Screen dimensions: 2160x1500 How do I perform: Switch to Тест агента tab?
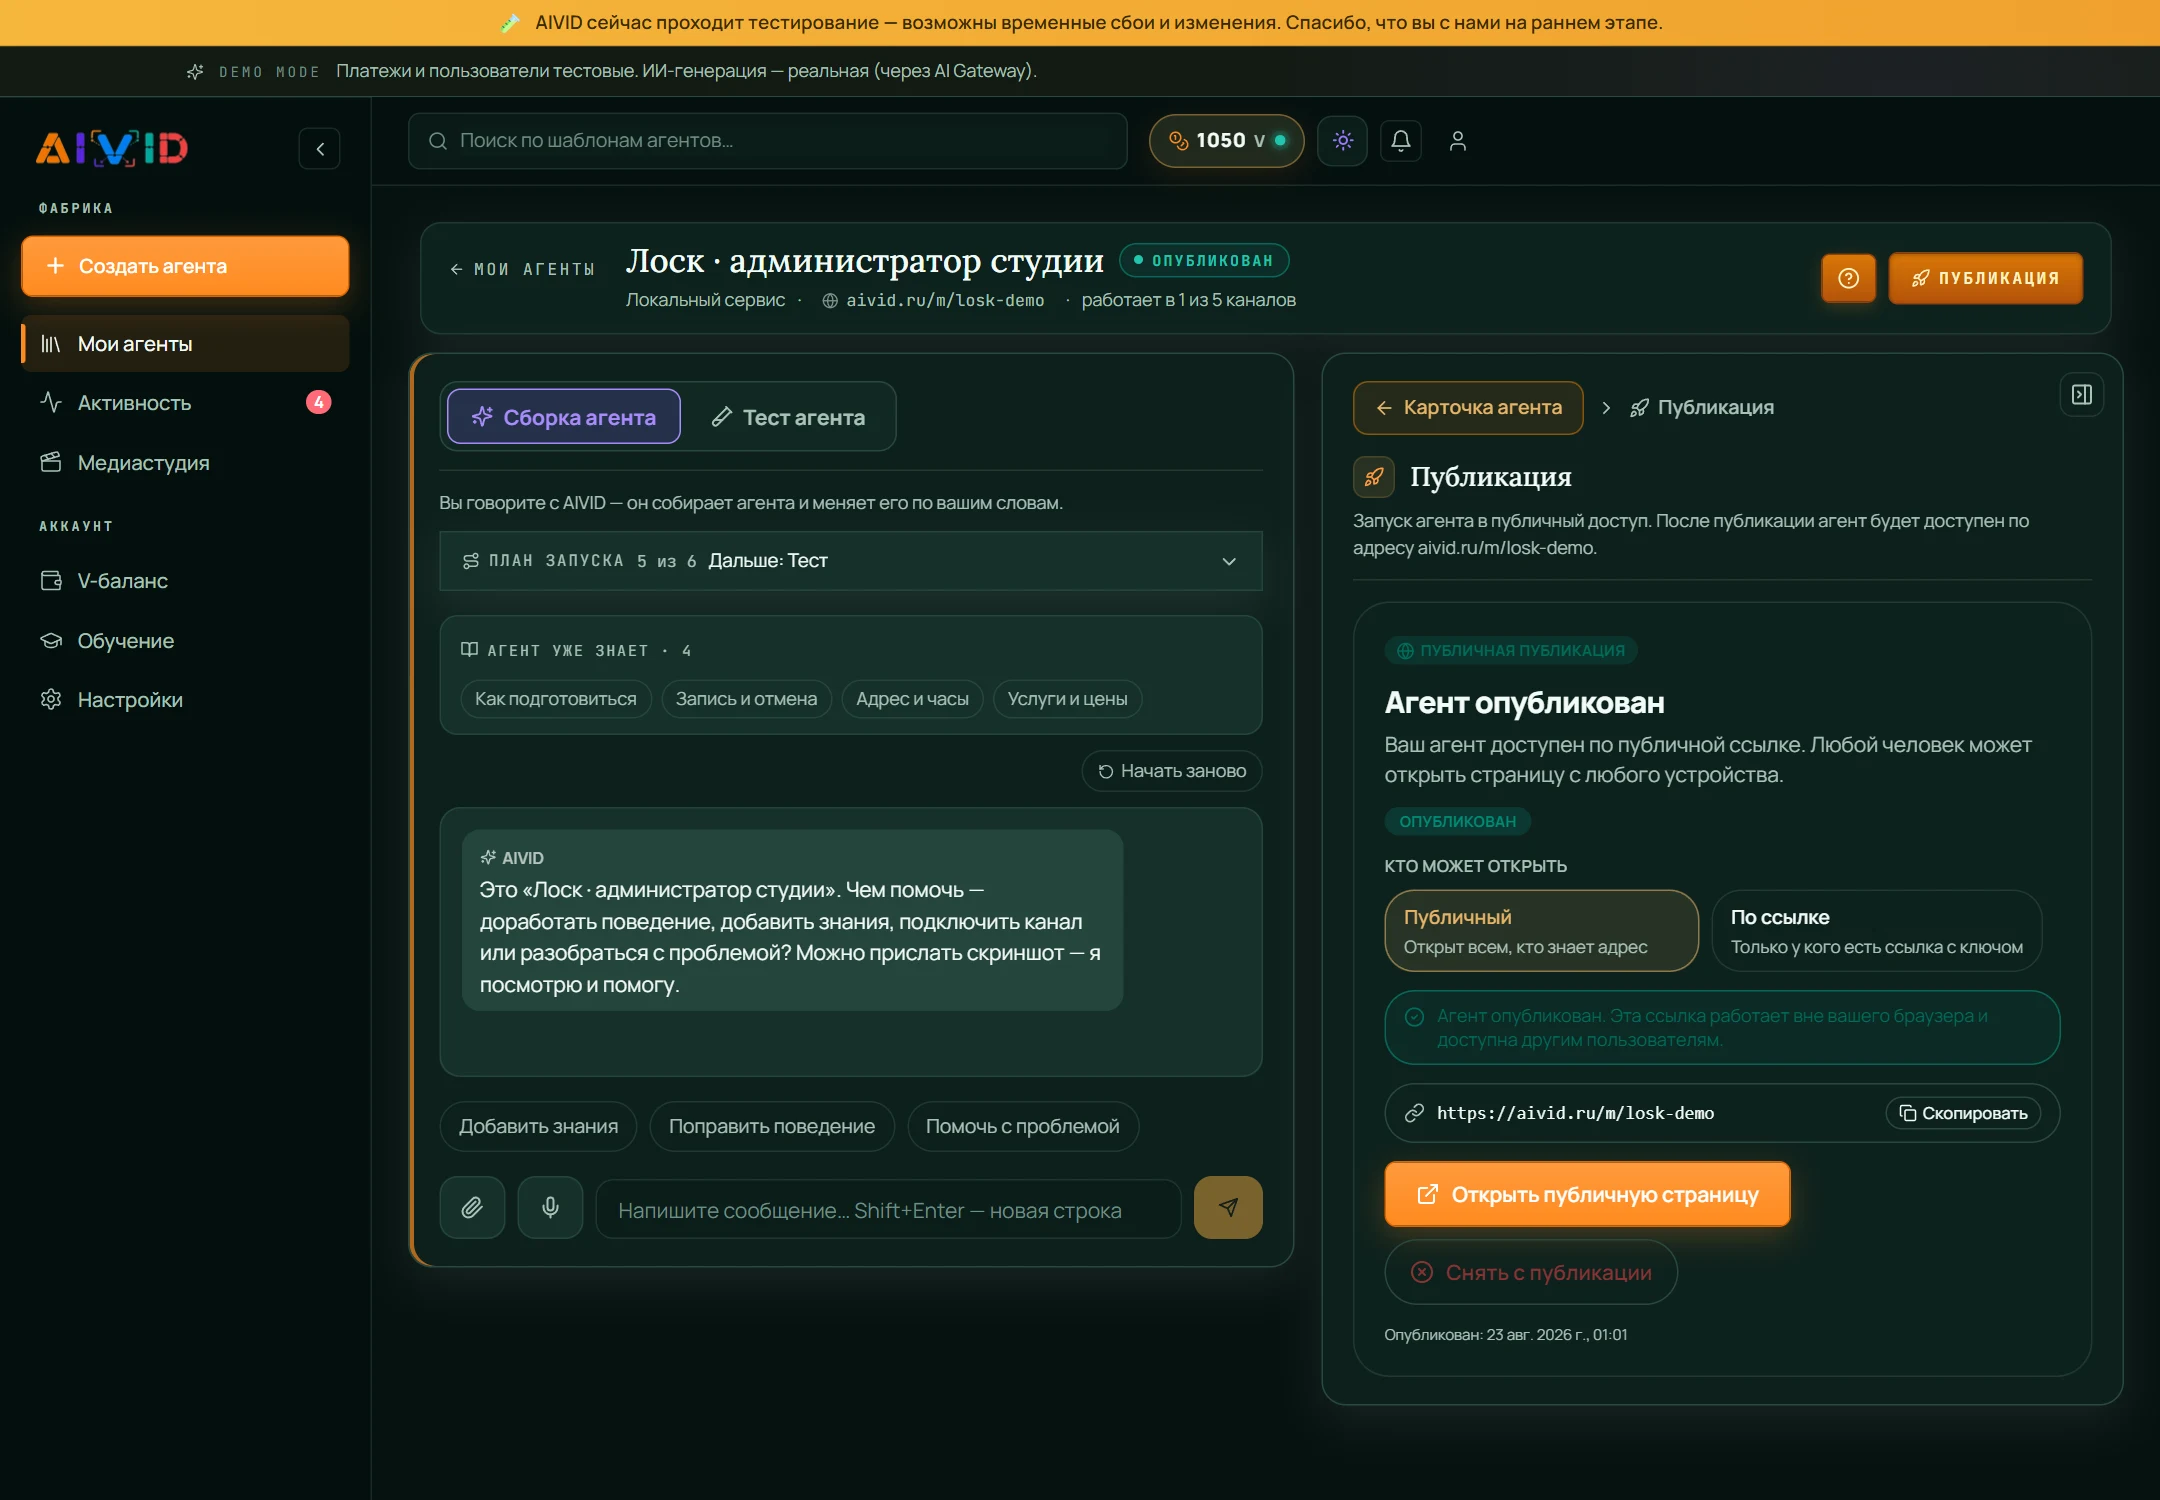click(788, 417)
